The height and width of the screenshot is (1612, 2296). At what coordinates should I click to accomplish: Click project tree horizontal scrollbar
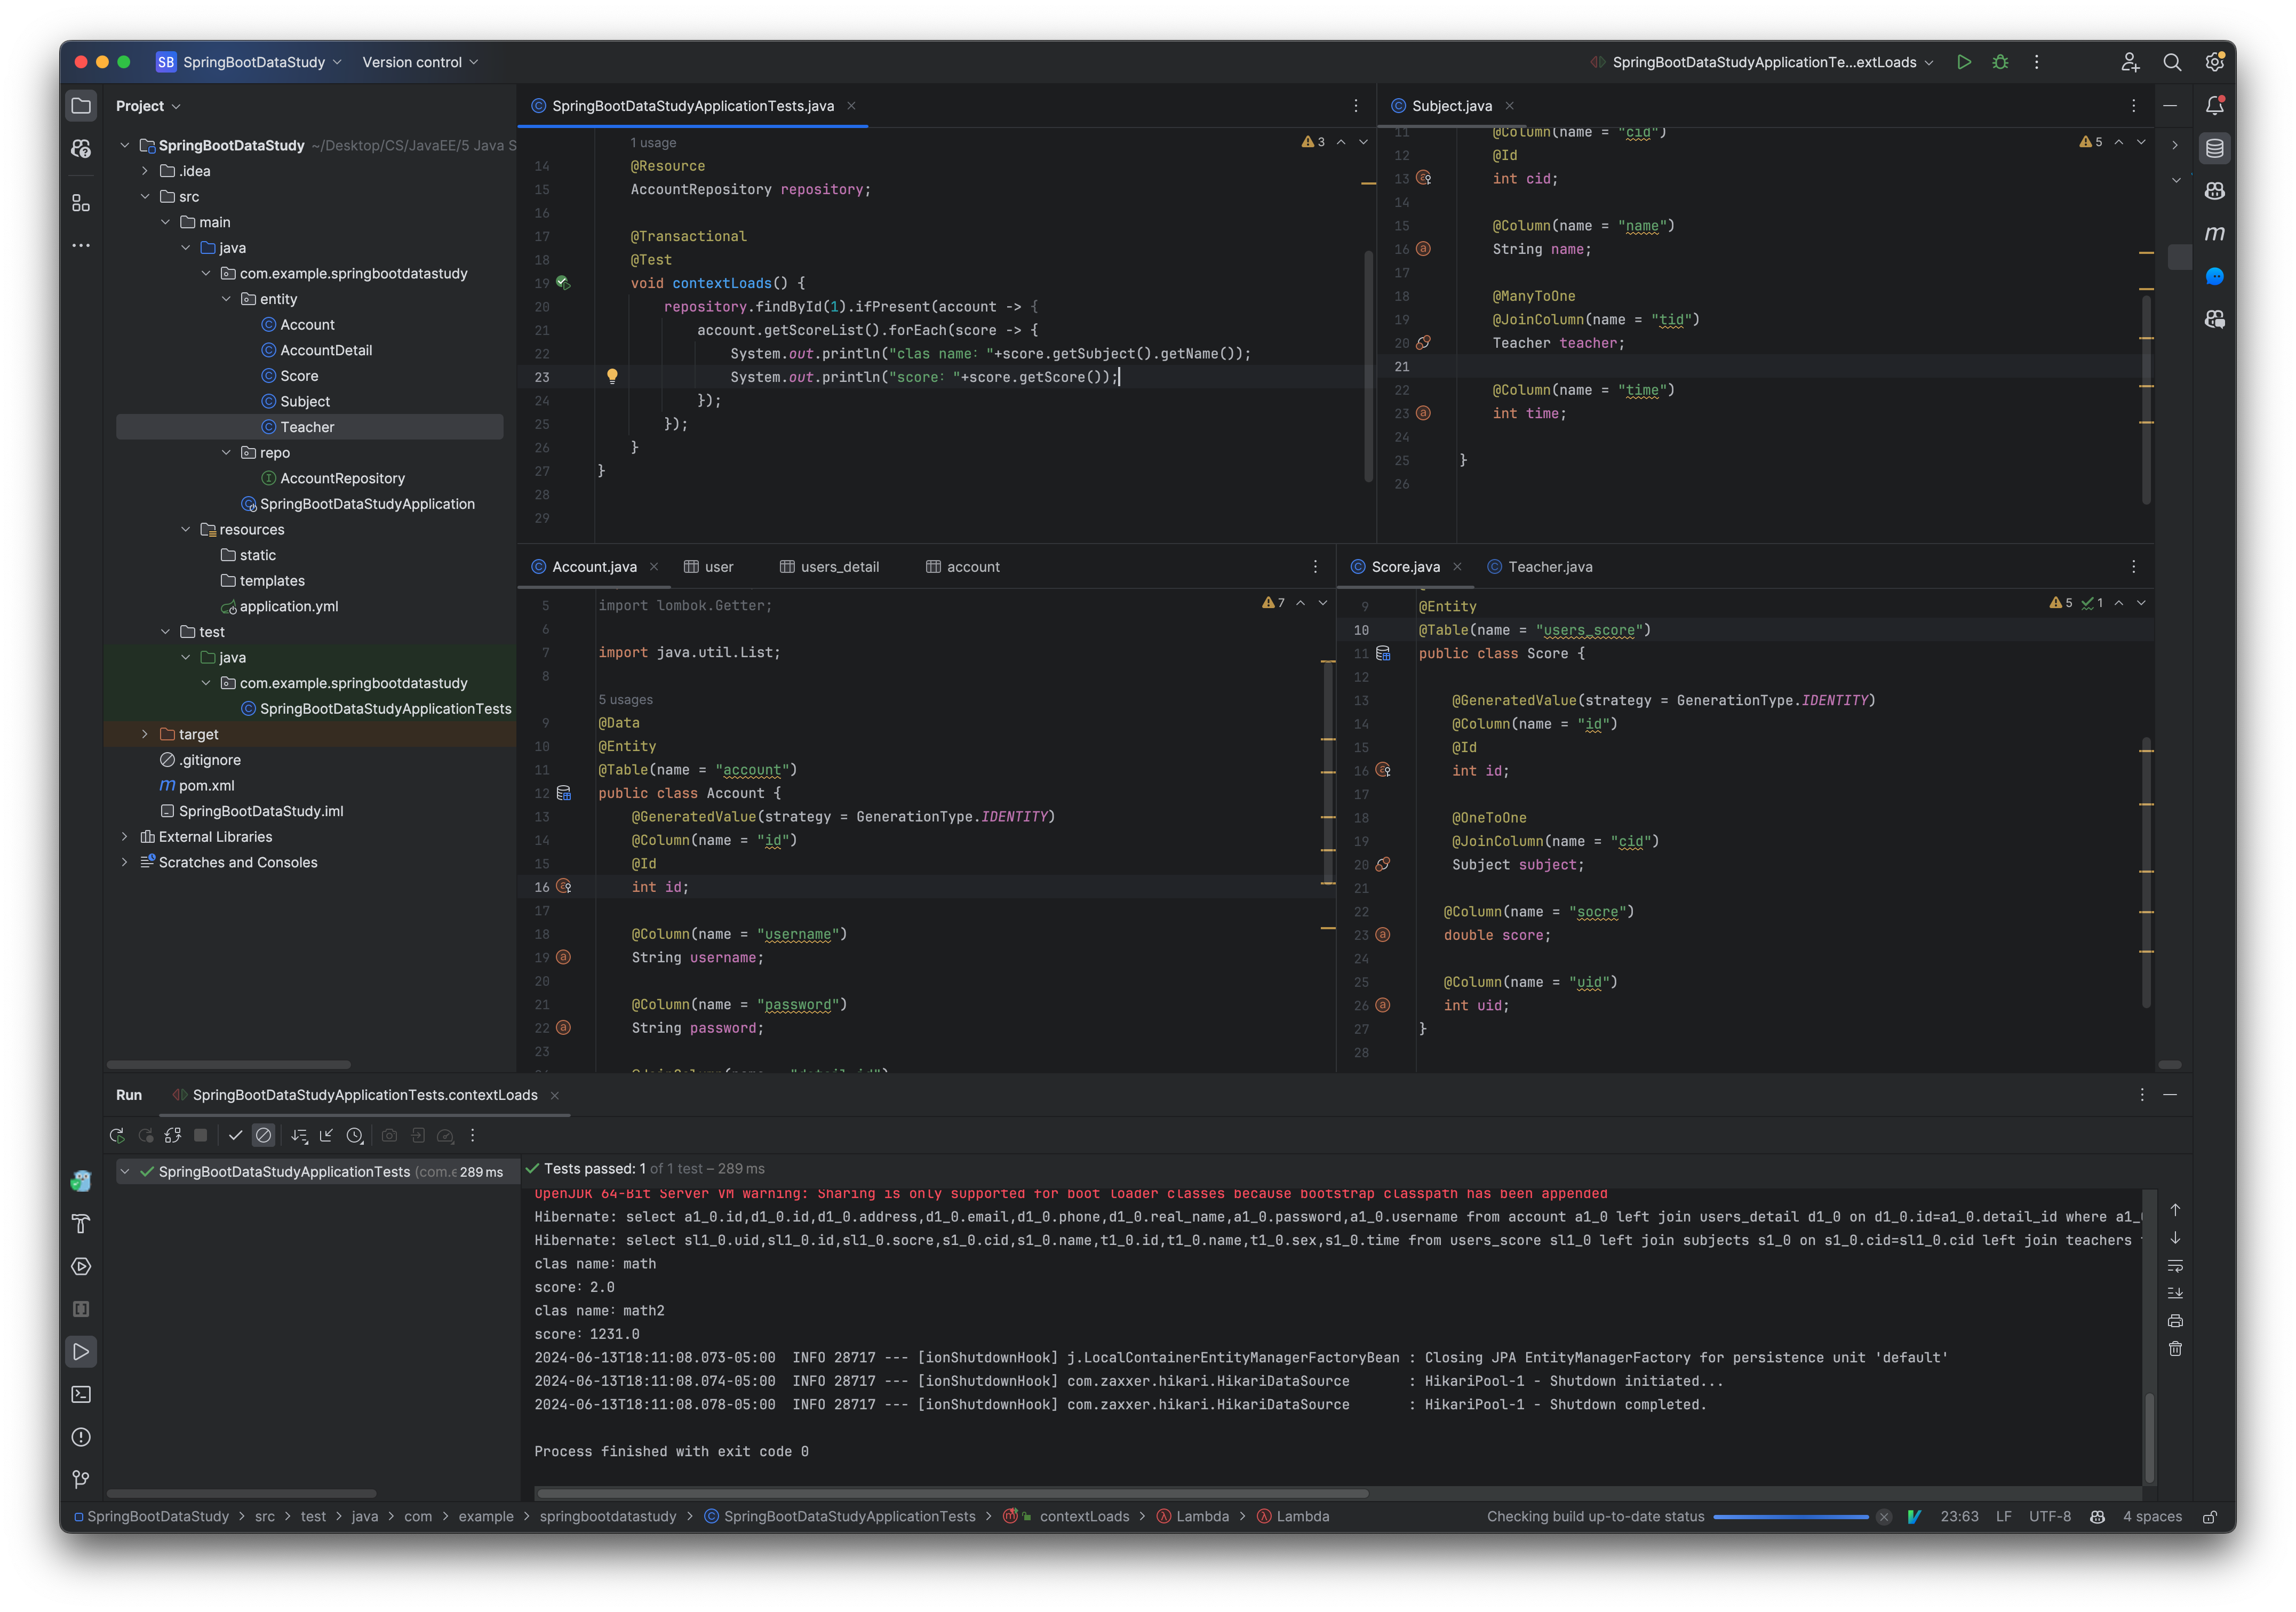[x=228, y=1065]
